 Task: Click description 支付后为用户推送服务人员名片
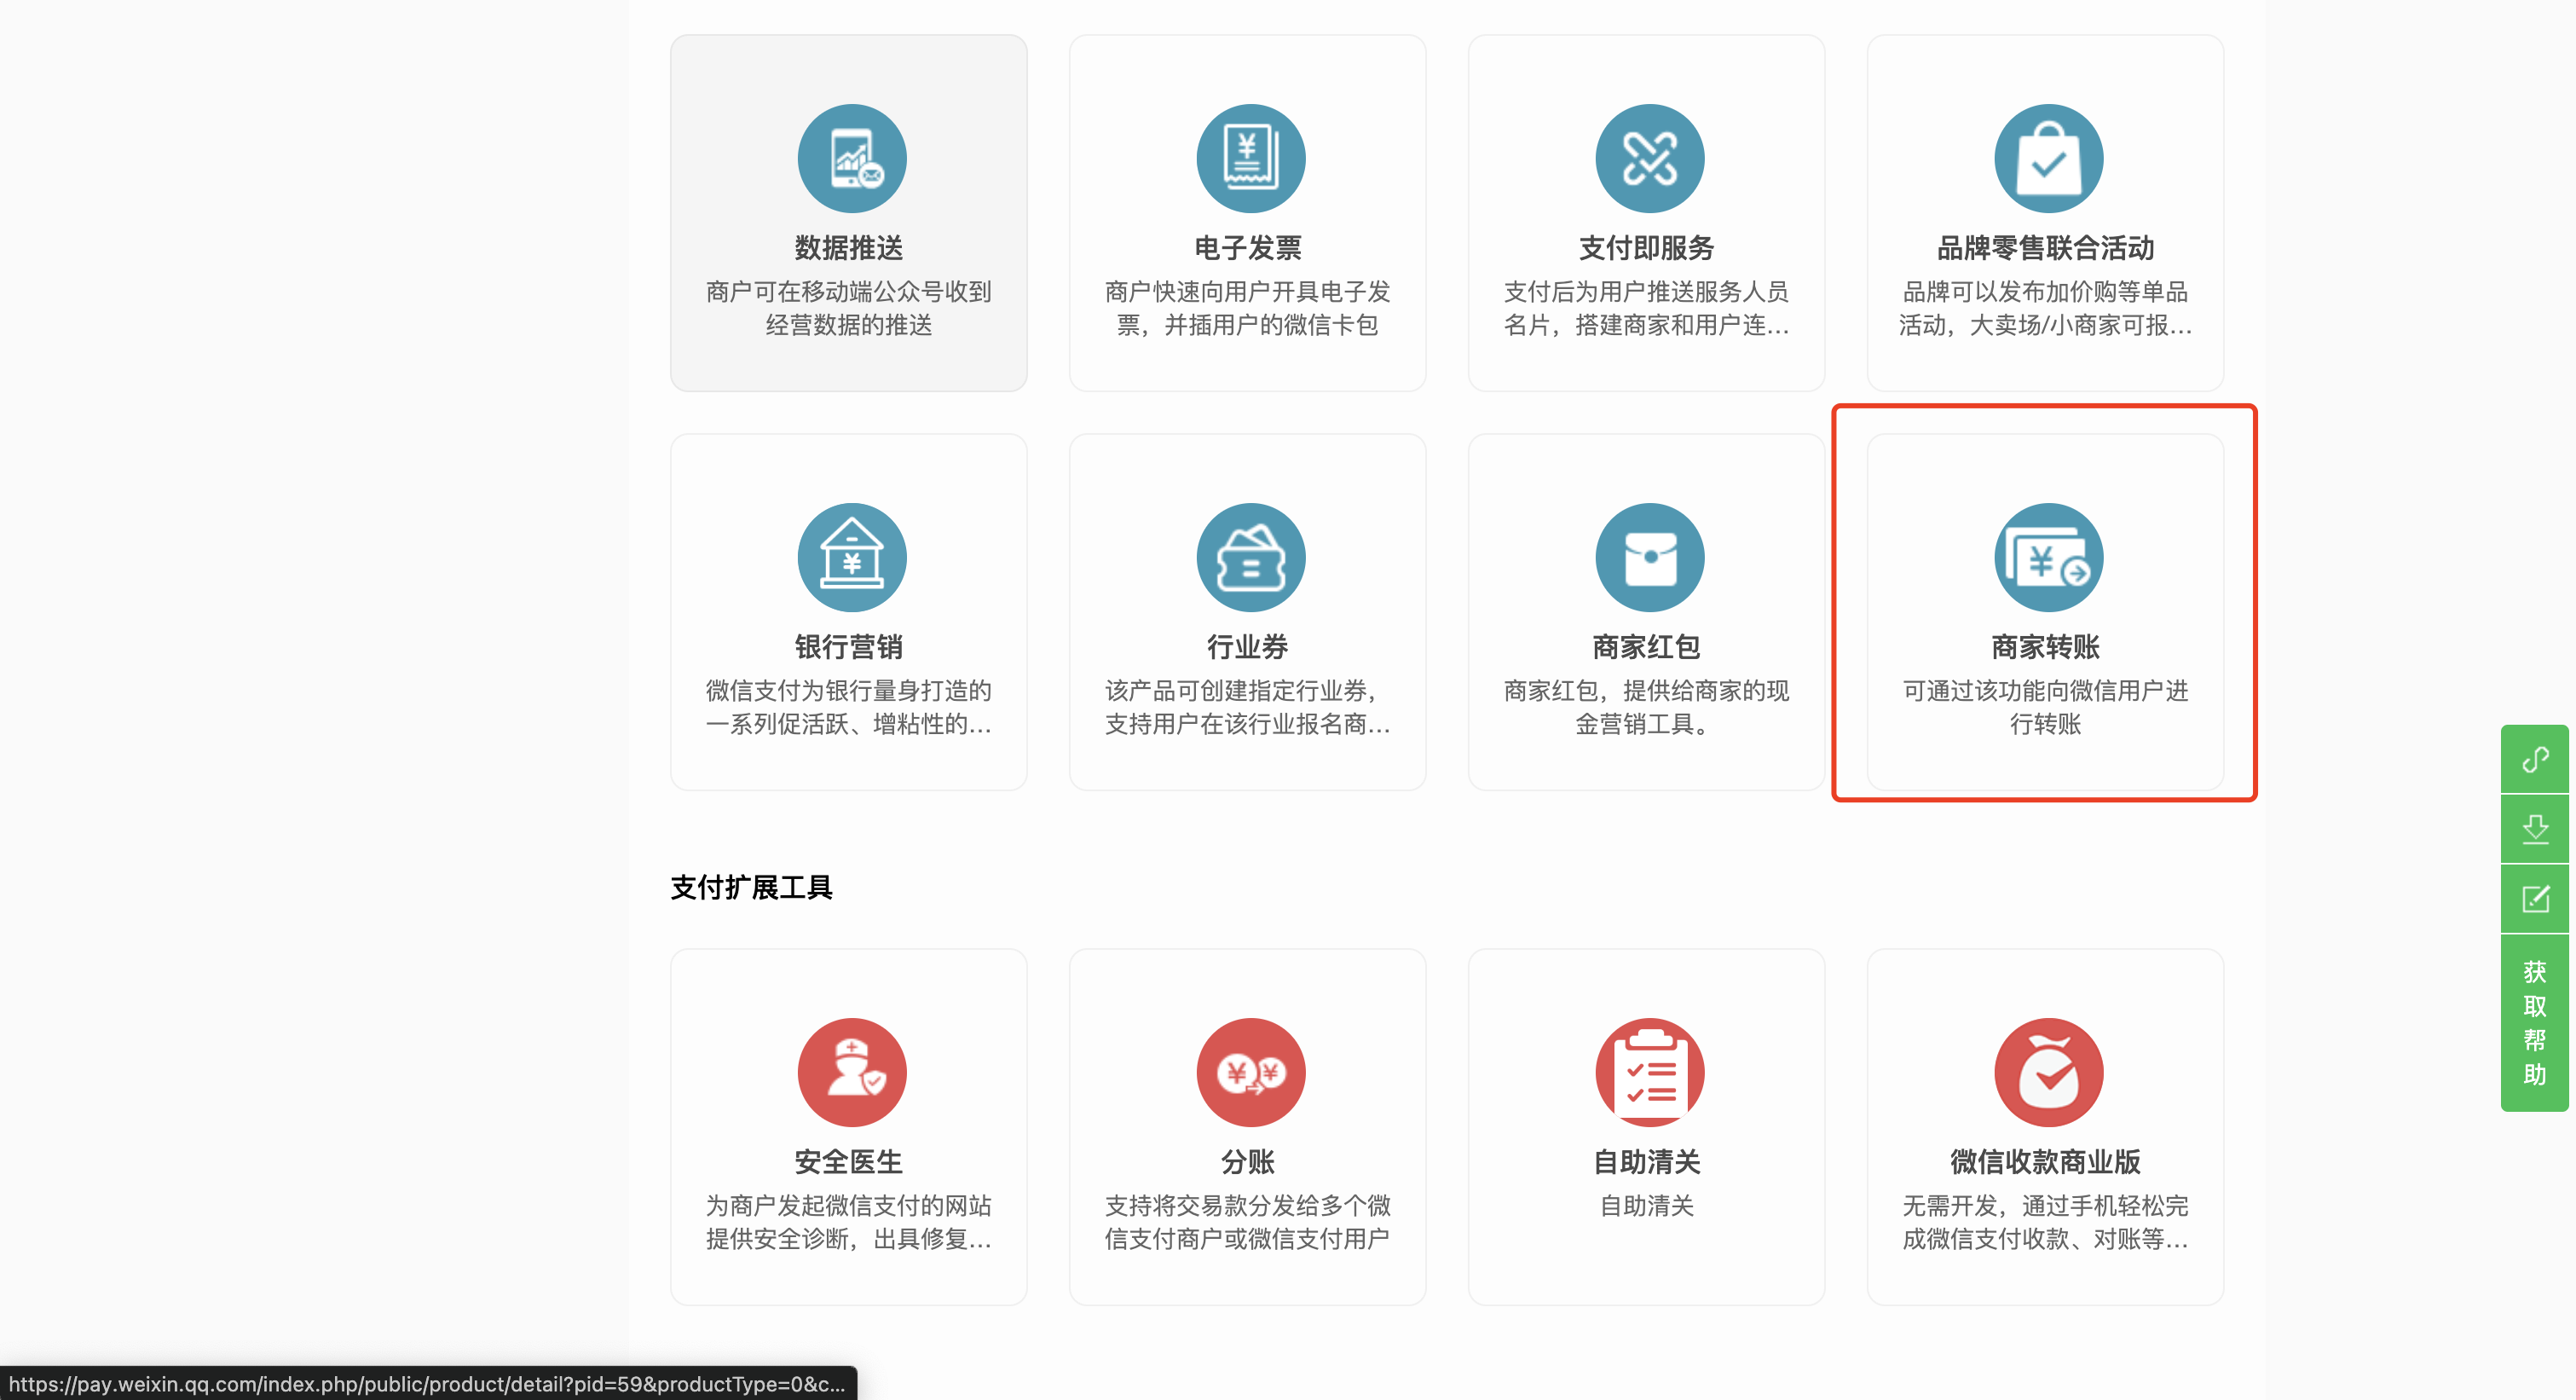tap(1646, 308)
